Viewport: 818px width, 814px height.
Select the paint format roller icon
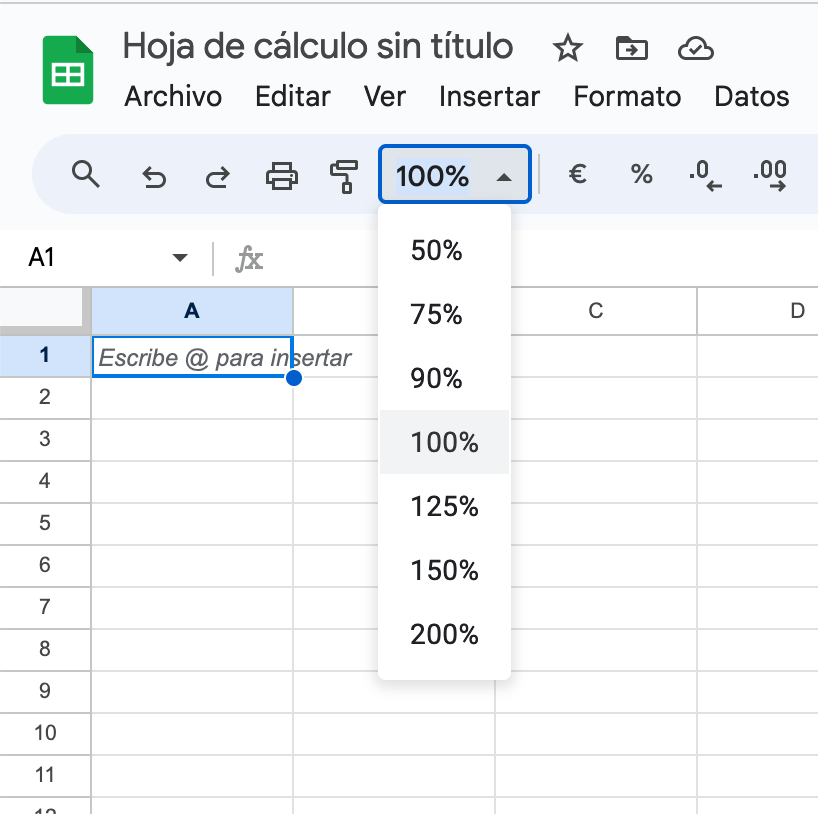click(343, 177)
